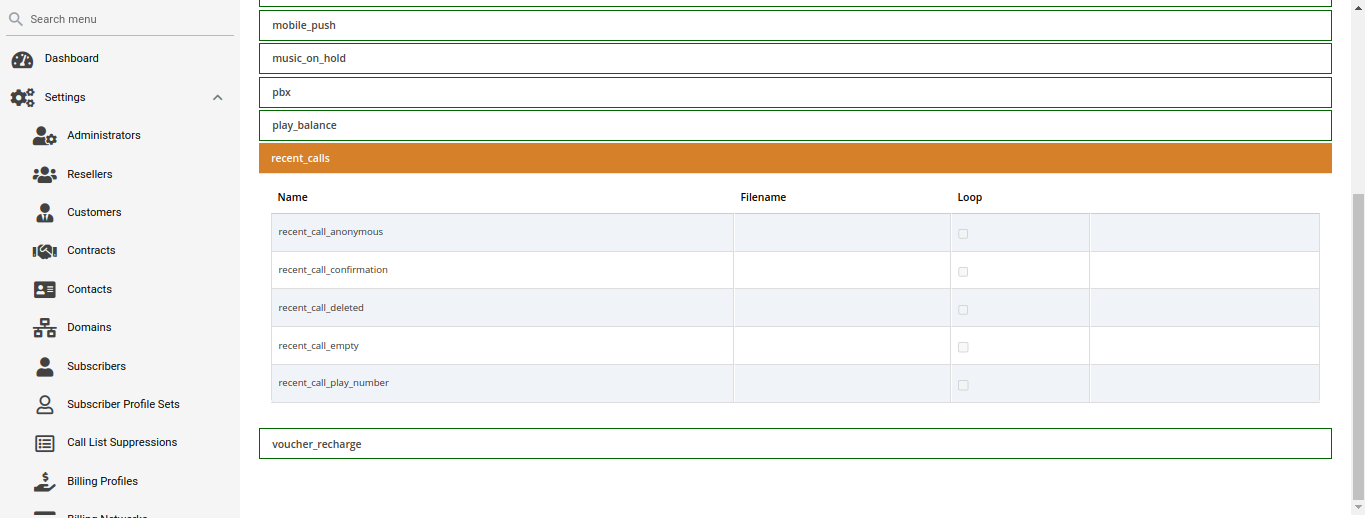This screenshot has height=518, width=1365.
Task: Click the Dashboard gauge icon
Action: (22, 59)
